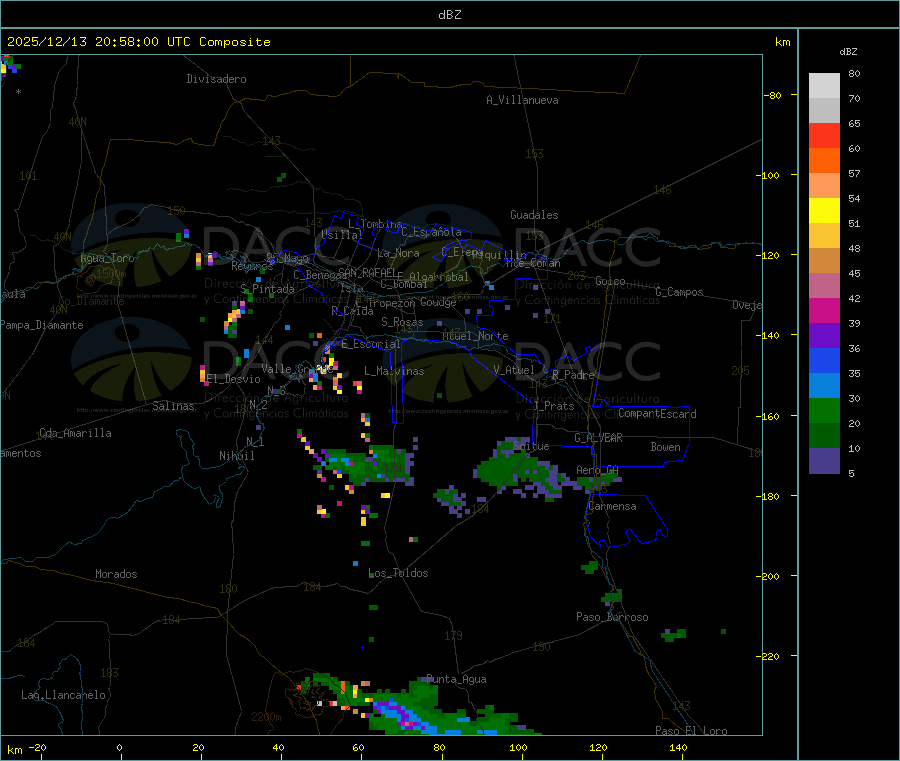Click the CompantEscard map label

pos(658,414)
